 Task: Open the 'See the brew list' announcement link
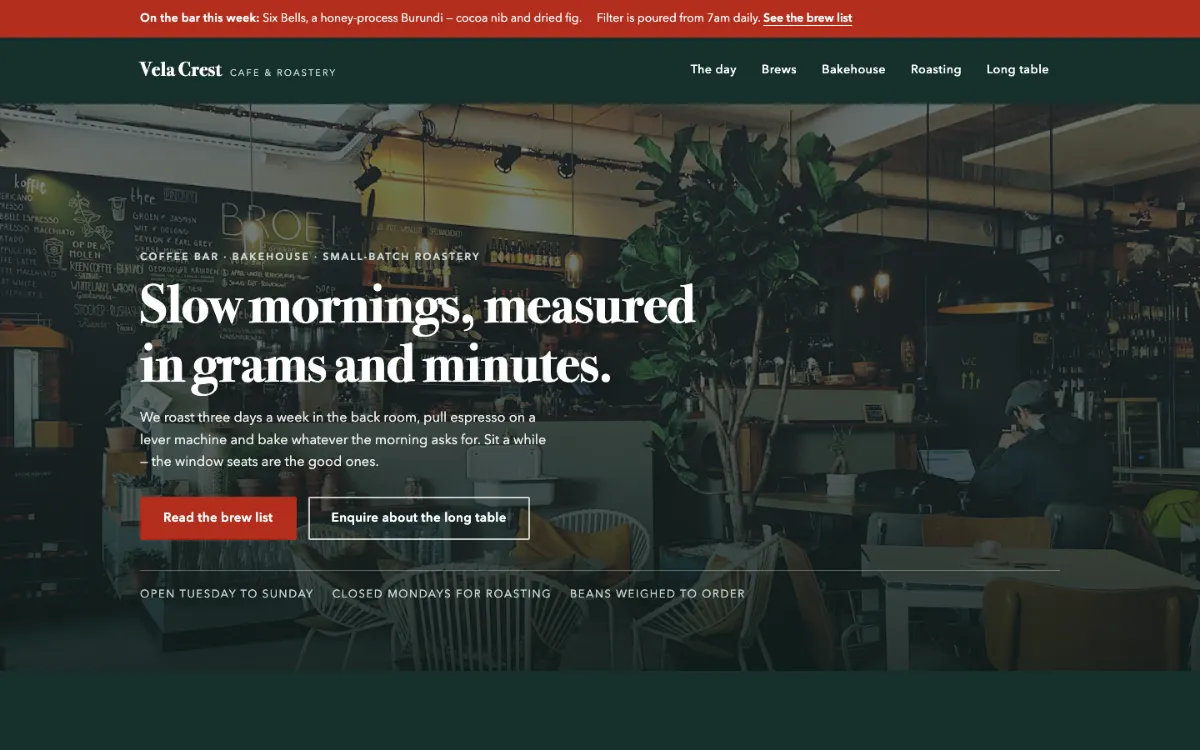[807, 18]
